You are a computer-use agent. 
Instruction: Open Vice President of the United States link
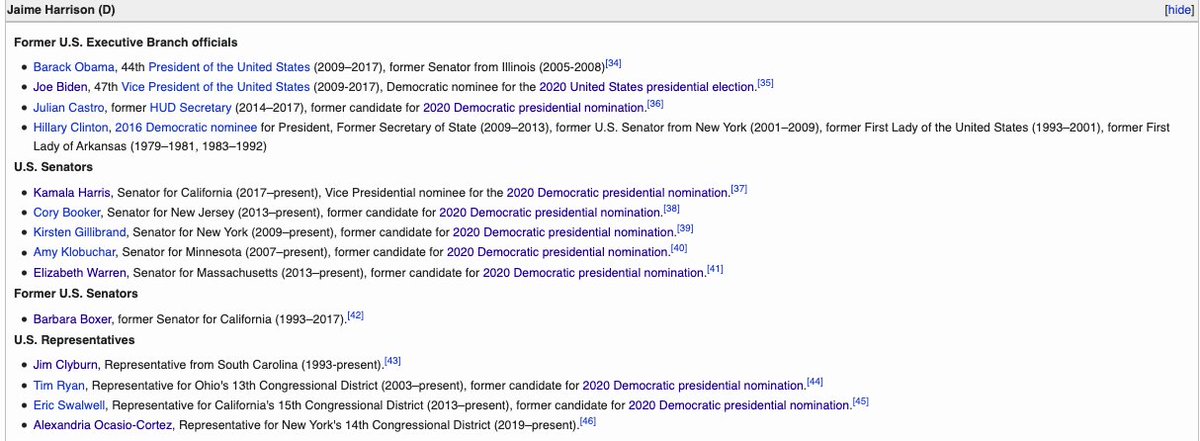[x=218, y=87]
